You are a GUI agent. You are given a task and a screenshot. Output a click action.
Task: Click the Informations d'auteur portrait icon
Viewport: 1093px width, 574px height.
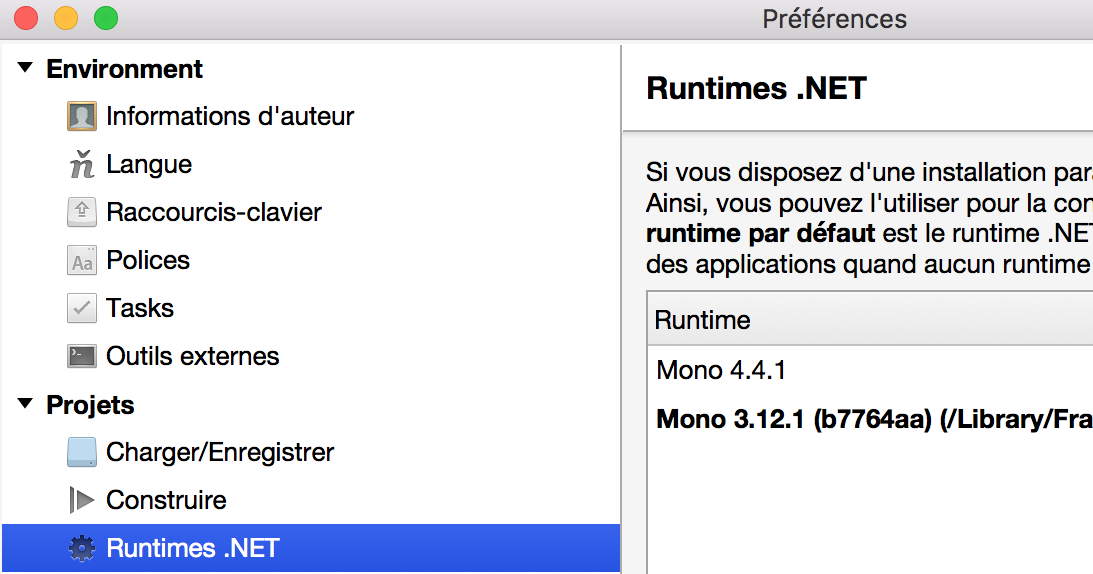(x=82, y=116)
